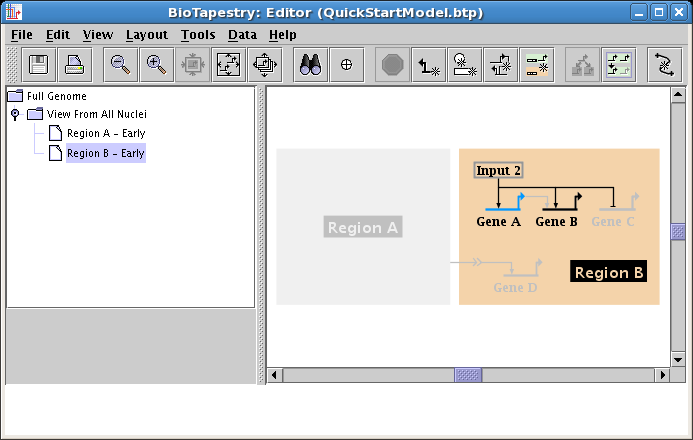Select Full Genome in the model tree
Viewport: 693px width, 440px height.
[x=56, y=97]
